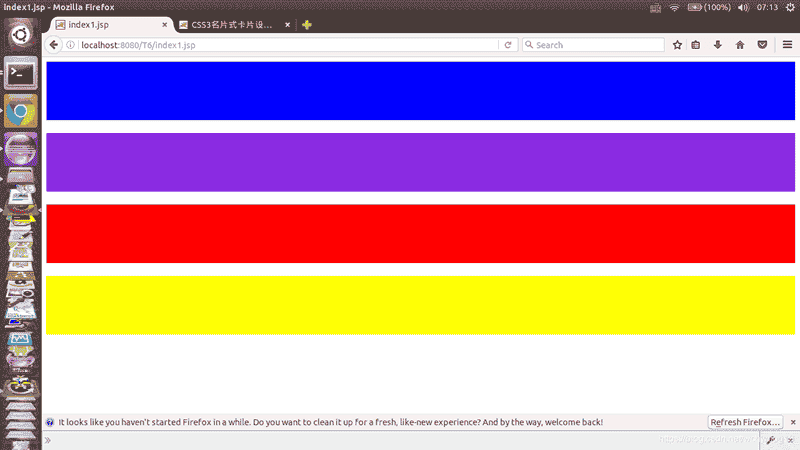Reload the page with the refresh icon
This screenshot has width=800, height=450.
point(508,45)
